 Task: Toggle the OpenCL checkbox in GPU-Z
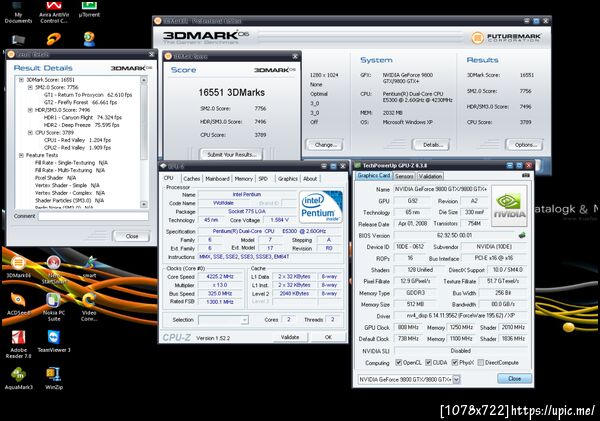(x=398, y=362)
